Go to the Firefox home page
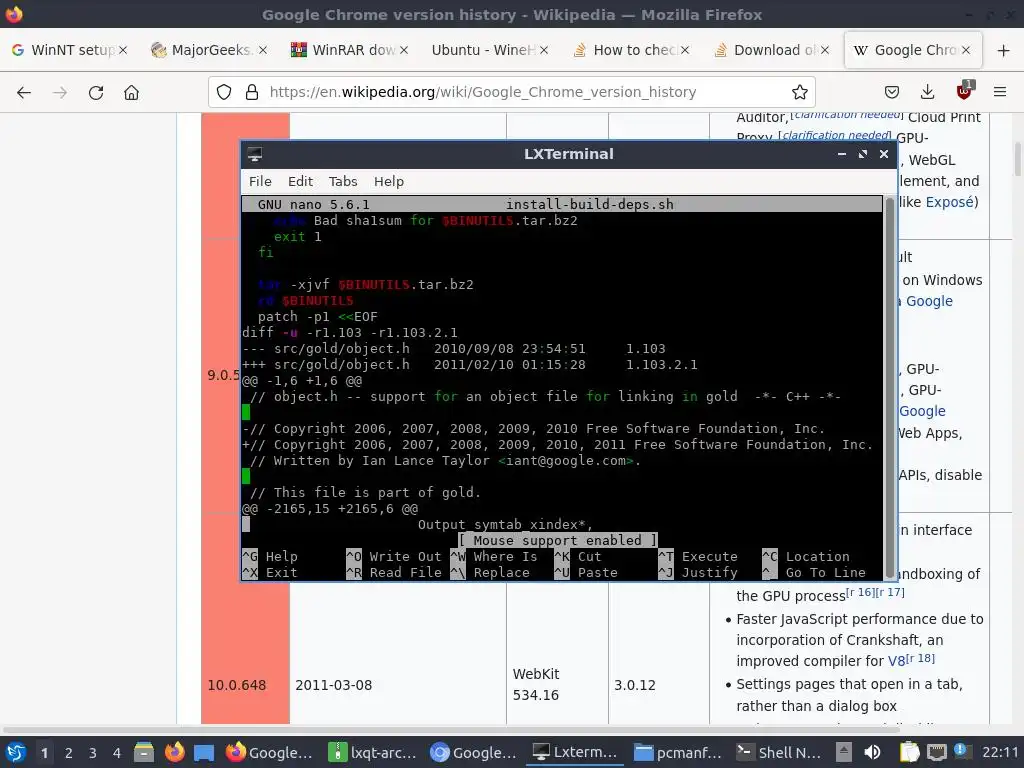The image size is (1024, 768). click(x=131, y=92)
